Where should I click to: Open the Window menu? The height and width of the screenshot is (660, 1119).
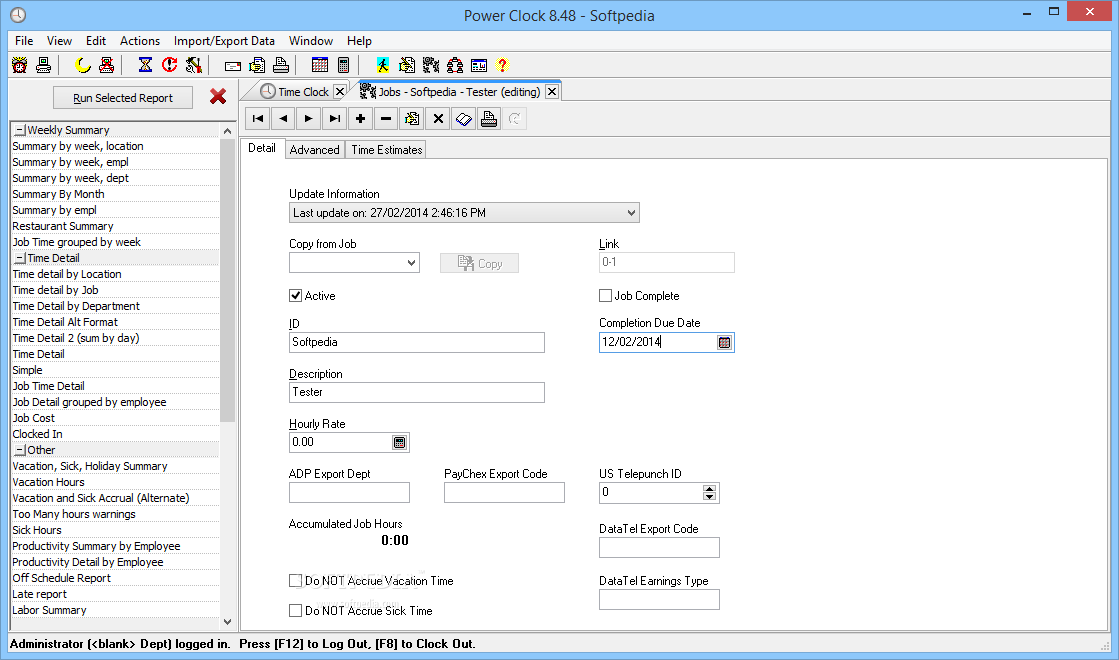(310, 41)
